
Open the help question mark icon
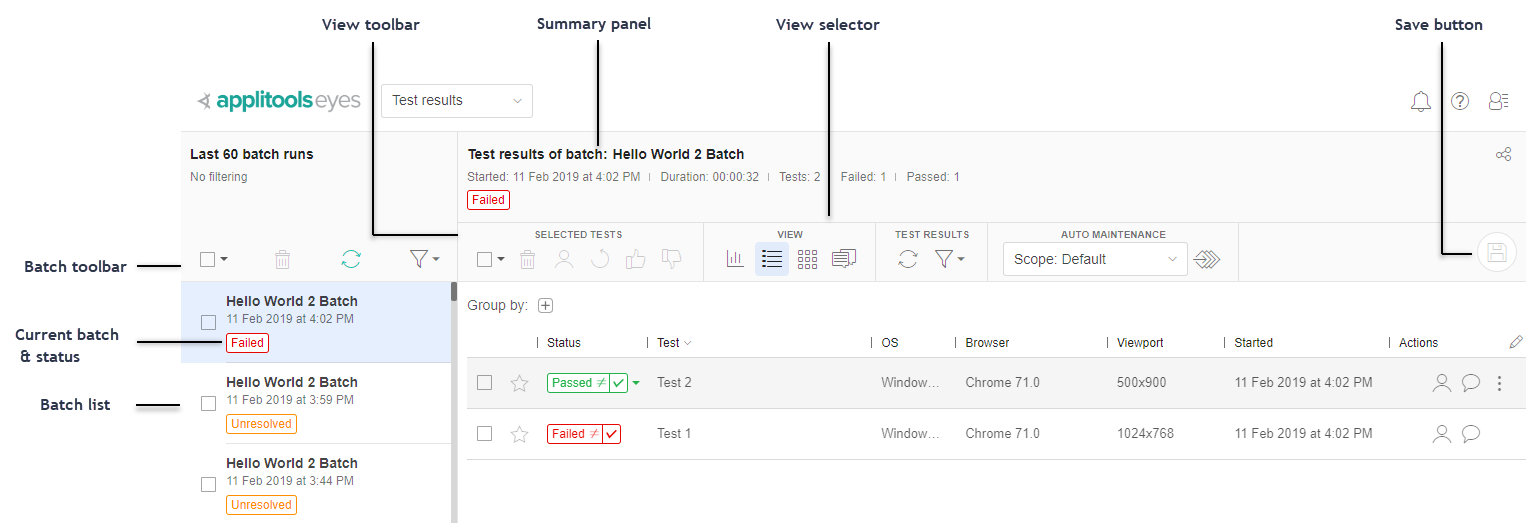(x=1460, y=101)
